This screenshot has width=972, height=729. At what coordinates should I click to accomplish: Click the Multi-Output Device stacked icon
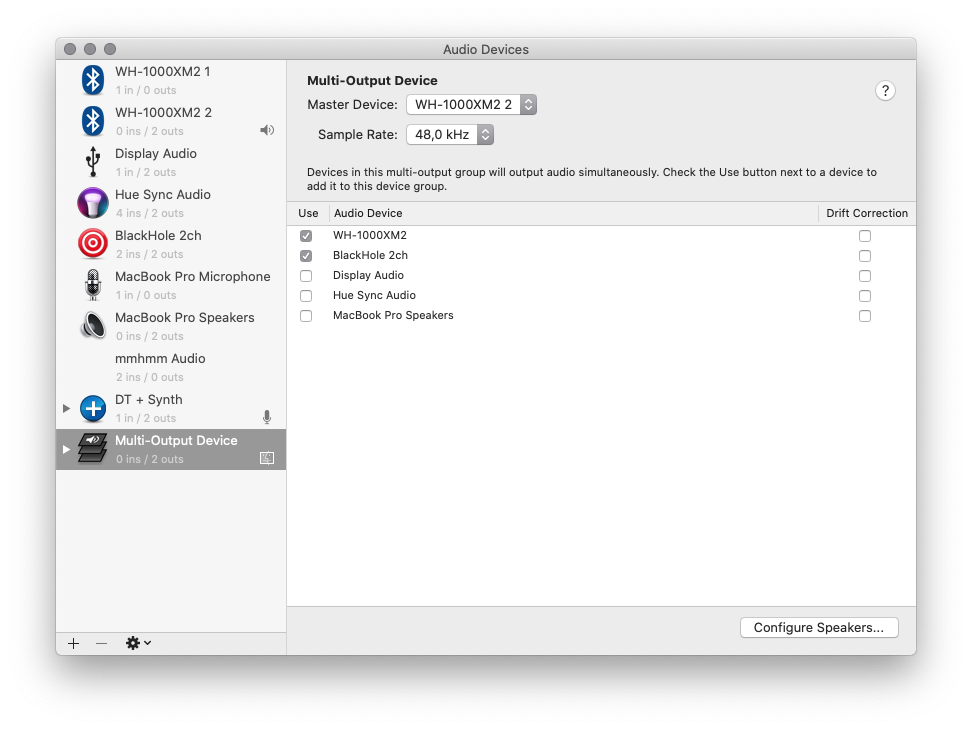[x=92, y=448]
